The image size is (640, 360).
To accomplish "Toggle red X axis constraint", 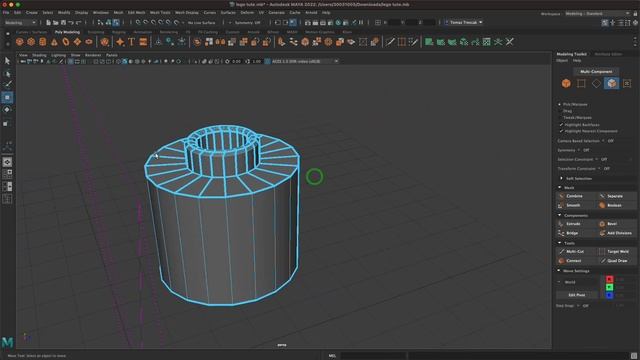I will [609, 279].
